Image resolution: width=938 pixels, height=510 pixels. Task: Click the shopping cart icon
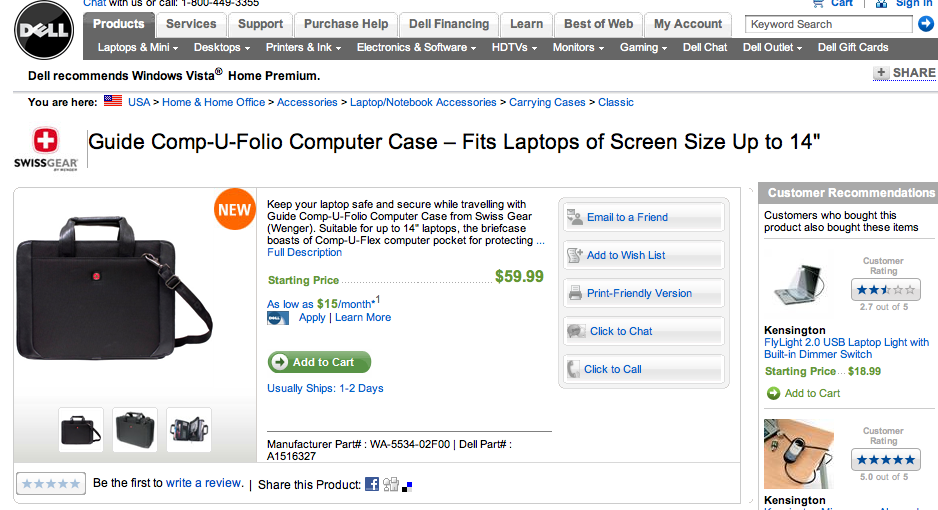pos(818,4)
